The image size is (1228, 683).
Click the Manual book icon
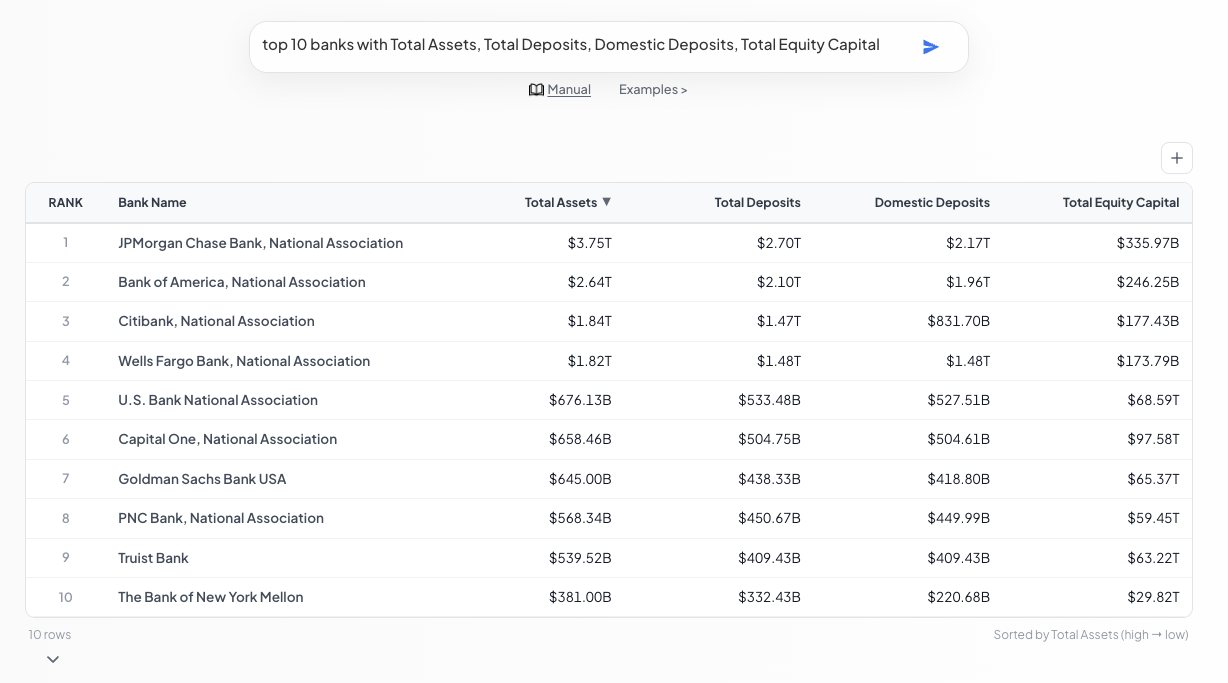point(536,90)
